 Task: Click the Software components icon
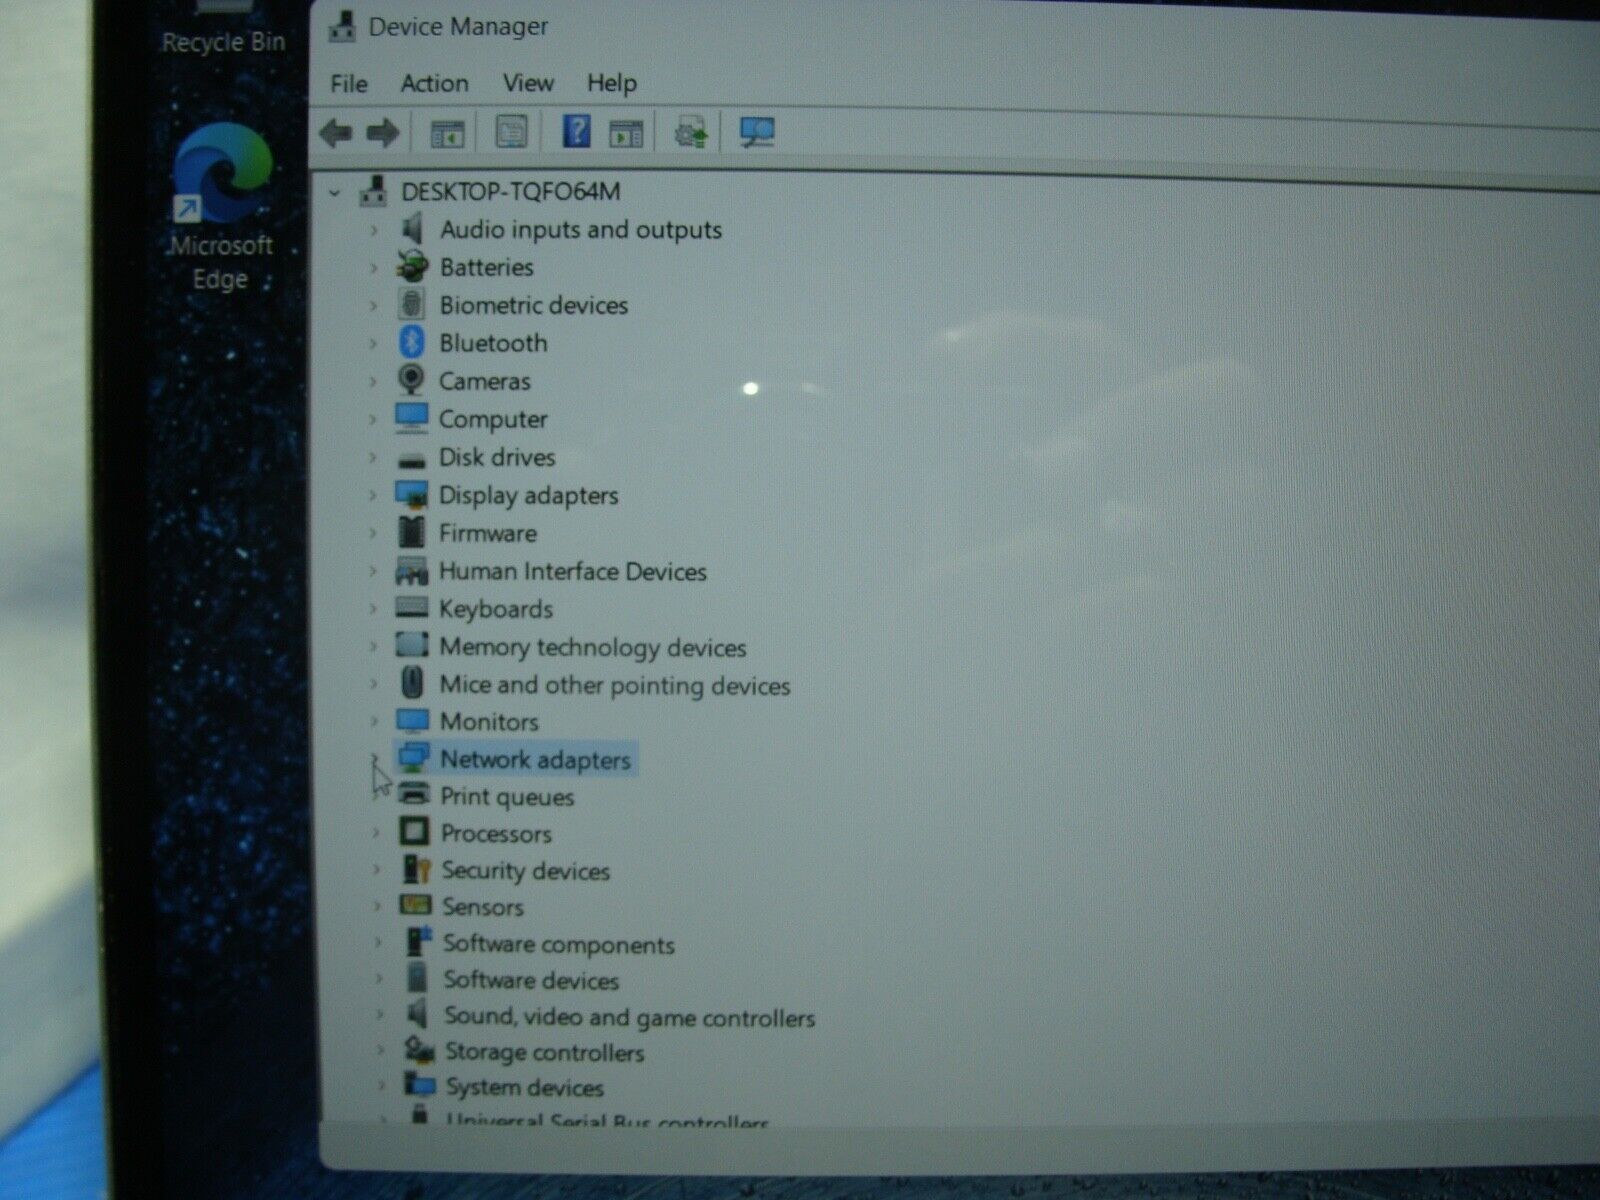(418, 942)
